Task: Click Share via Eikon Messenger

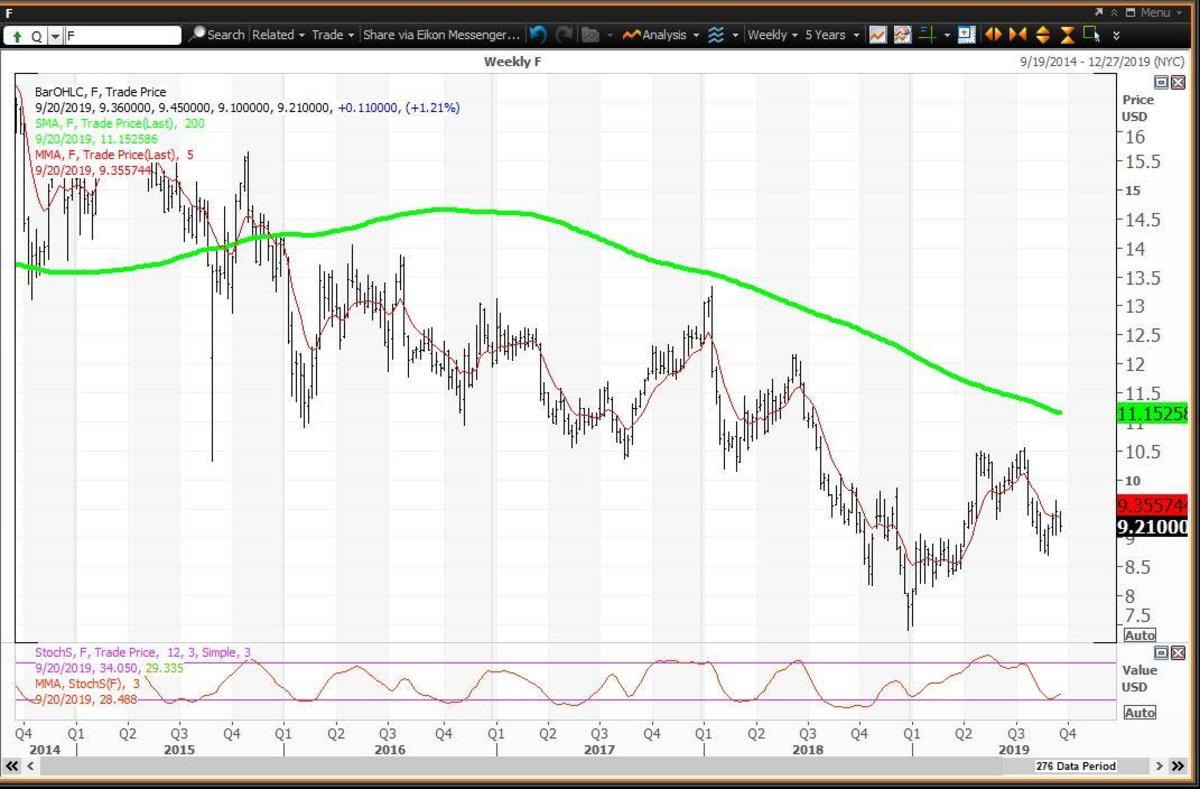Action: pos(441,35)
